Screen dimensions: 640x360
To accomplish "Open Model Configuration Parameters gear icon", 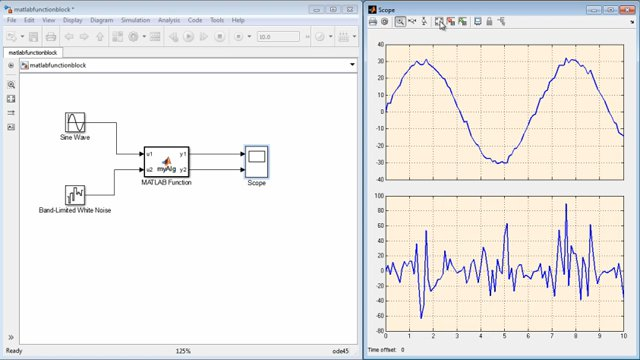I will click(133, 37).
